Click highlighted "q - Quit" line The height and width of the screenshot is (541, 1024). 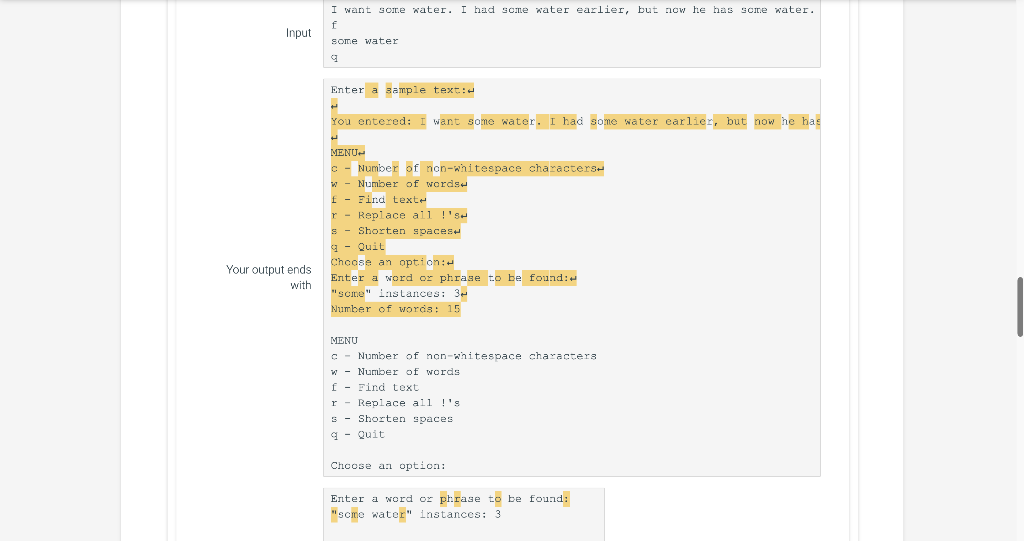(358, 247)
